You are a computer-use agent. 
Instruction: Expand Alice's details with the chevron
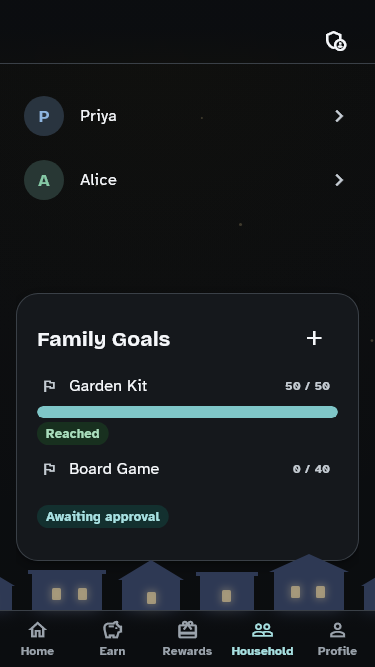339,180
